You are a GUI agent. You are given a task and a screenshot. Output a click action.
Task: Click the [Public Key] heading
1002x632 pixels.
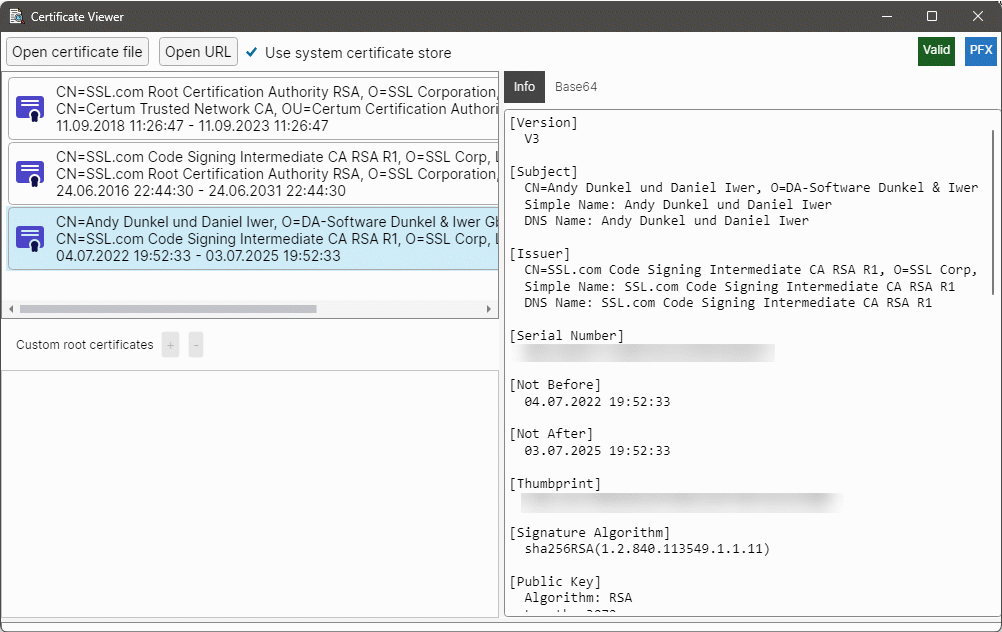click(555, 582)
